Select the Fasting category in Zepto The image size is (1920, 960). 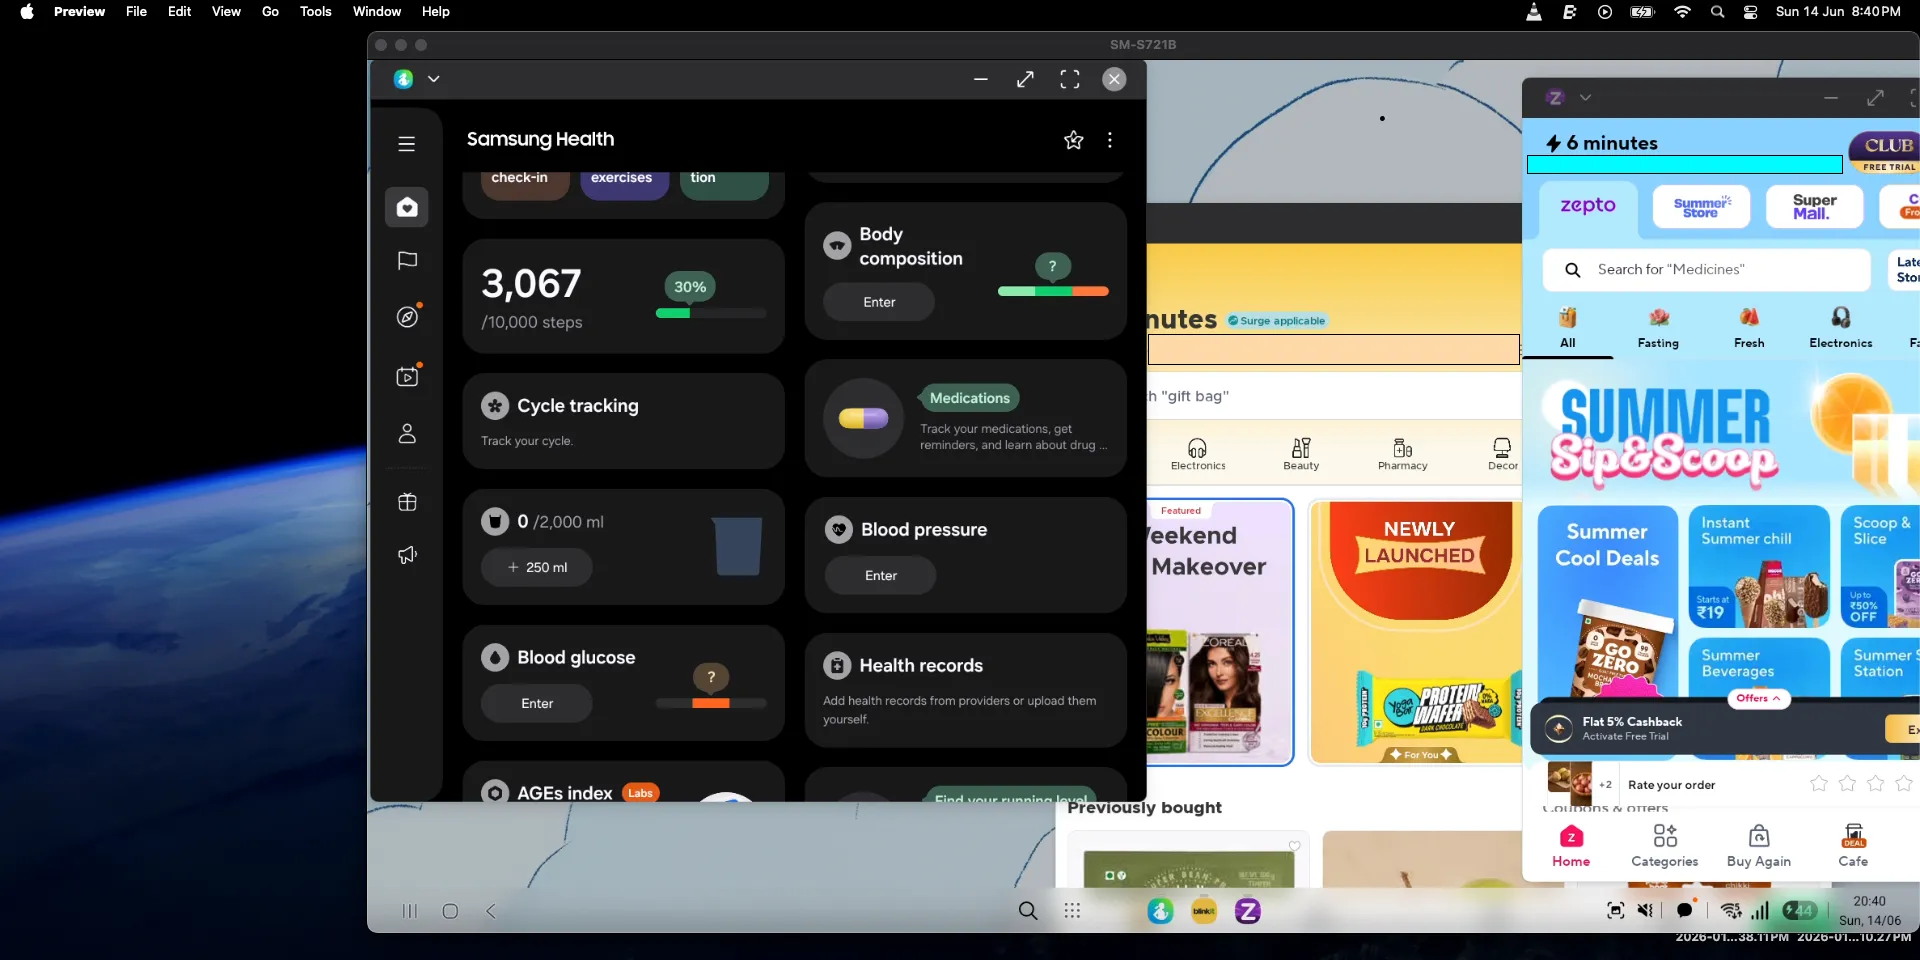(x=1658, y=328)
